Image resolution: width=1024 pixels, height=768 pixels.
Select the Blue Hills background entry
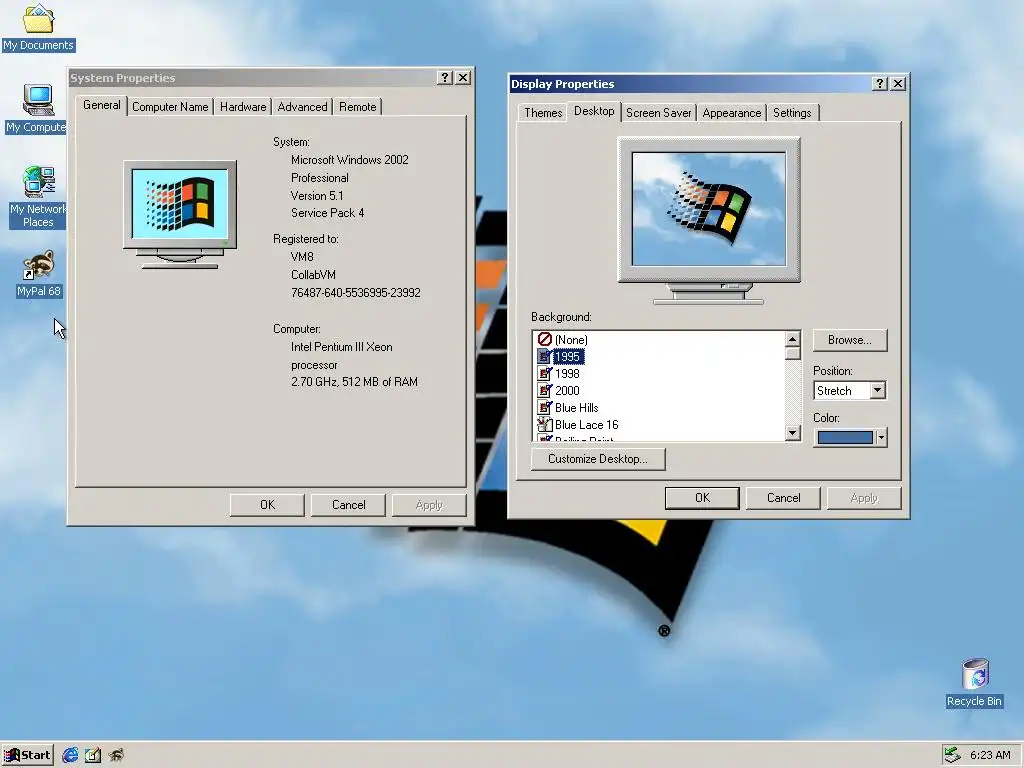[577, 408]
